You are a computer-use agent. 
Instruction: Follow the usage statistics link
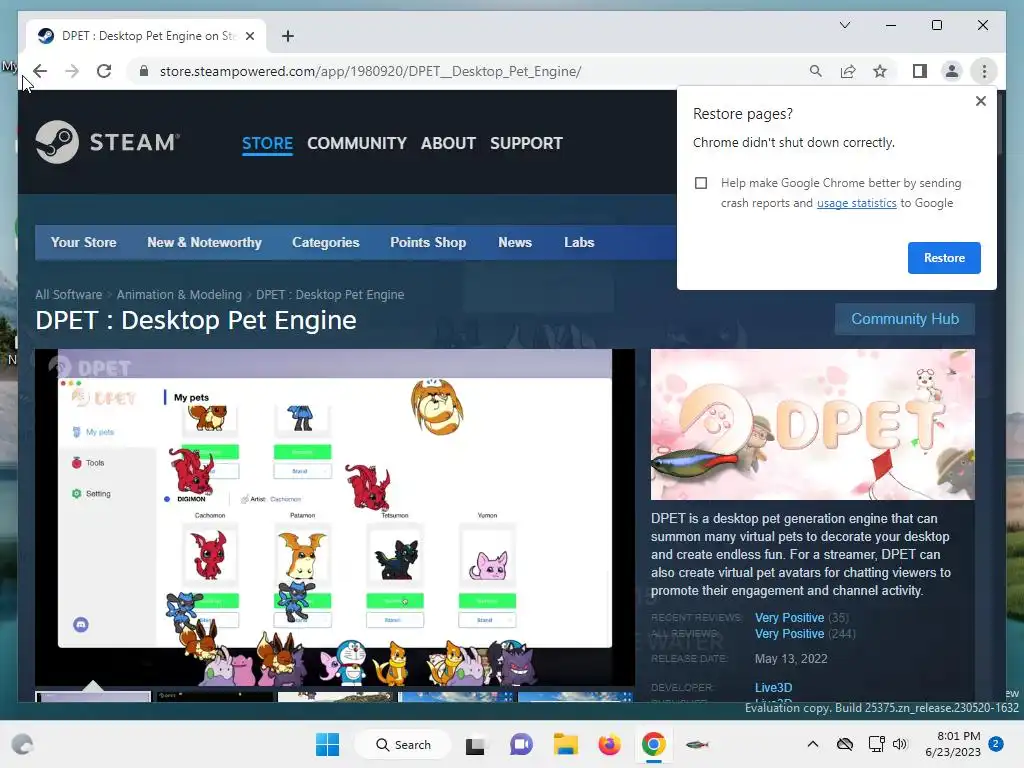[x=856, y=203]
